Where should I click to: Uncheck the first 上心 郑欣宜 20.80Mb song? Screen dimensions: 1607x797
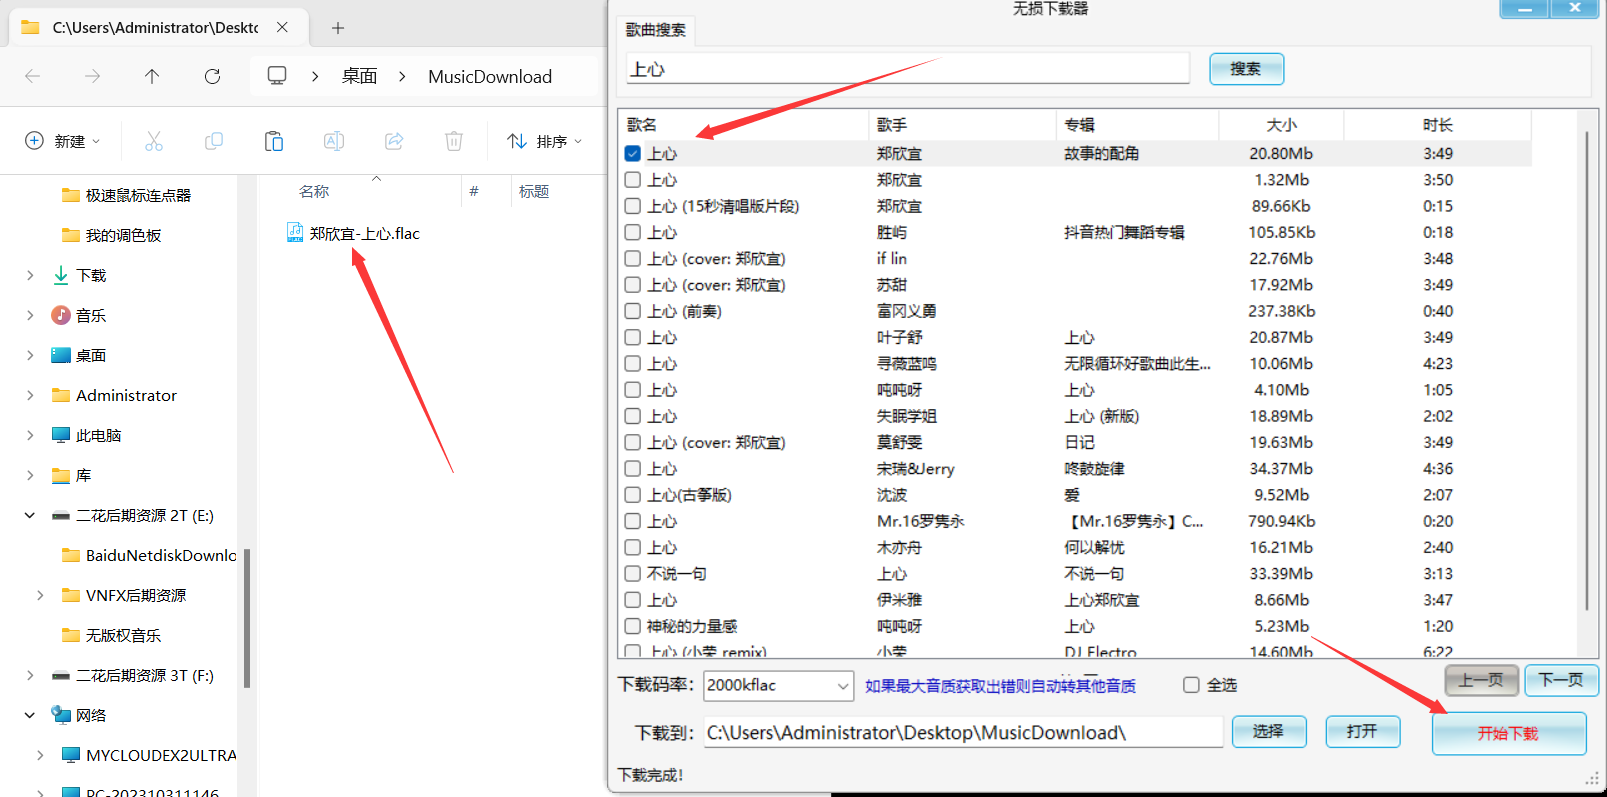pos(632,153)
